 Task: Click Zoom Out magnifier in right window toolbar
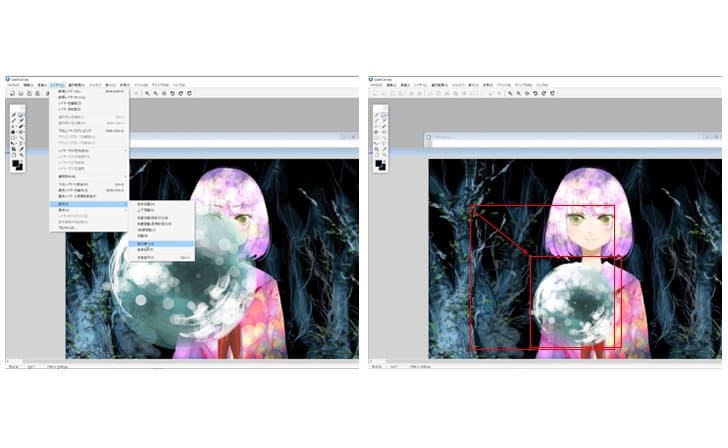tap(519, 93)
